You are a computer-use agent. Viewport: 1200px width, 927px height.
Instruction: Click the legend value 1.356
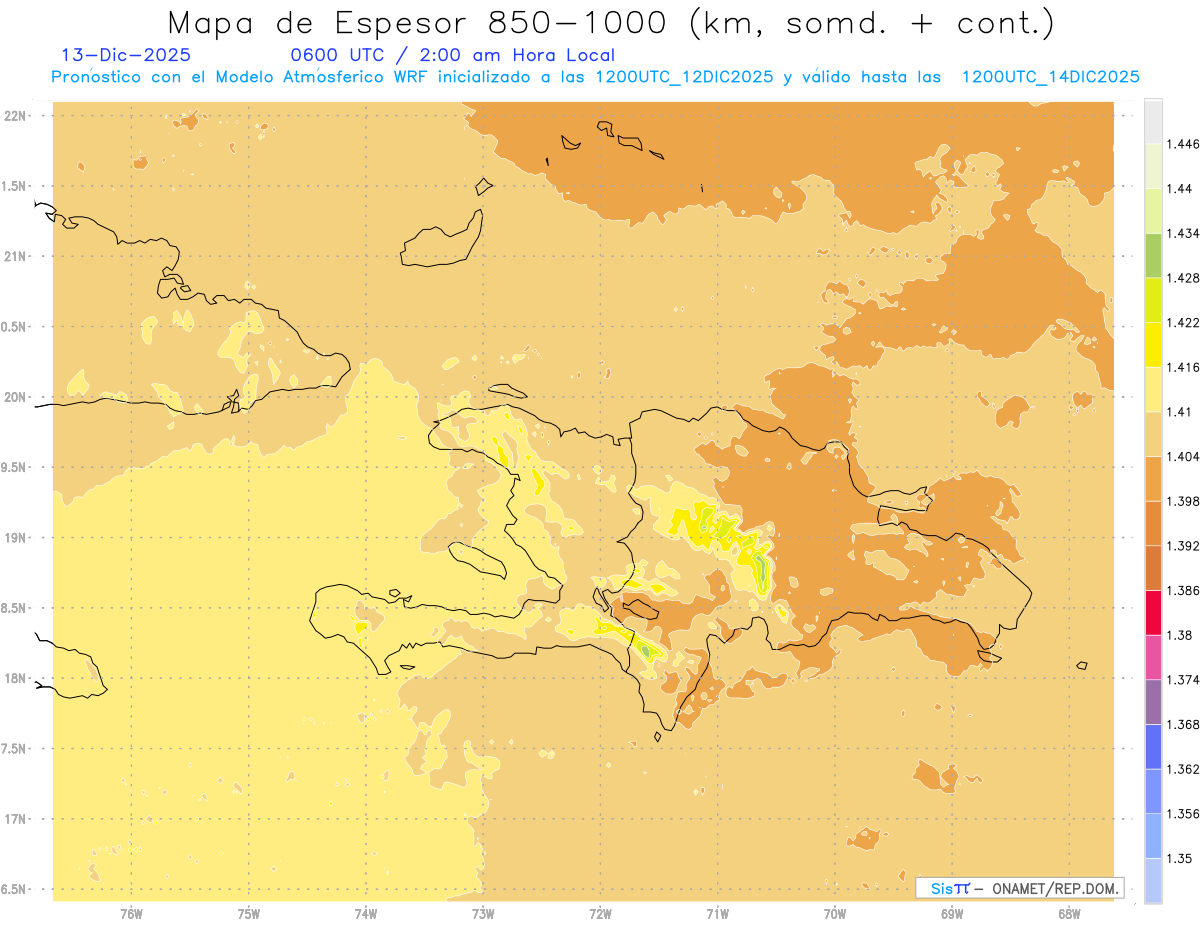coord(1184,813)
